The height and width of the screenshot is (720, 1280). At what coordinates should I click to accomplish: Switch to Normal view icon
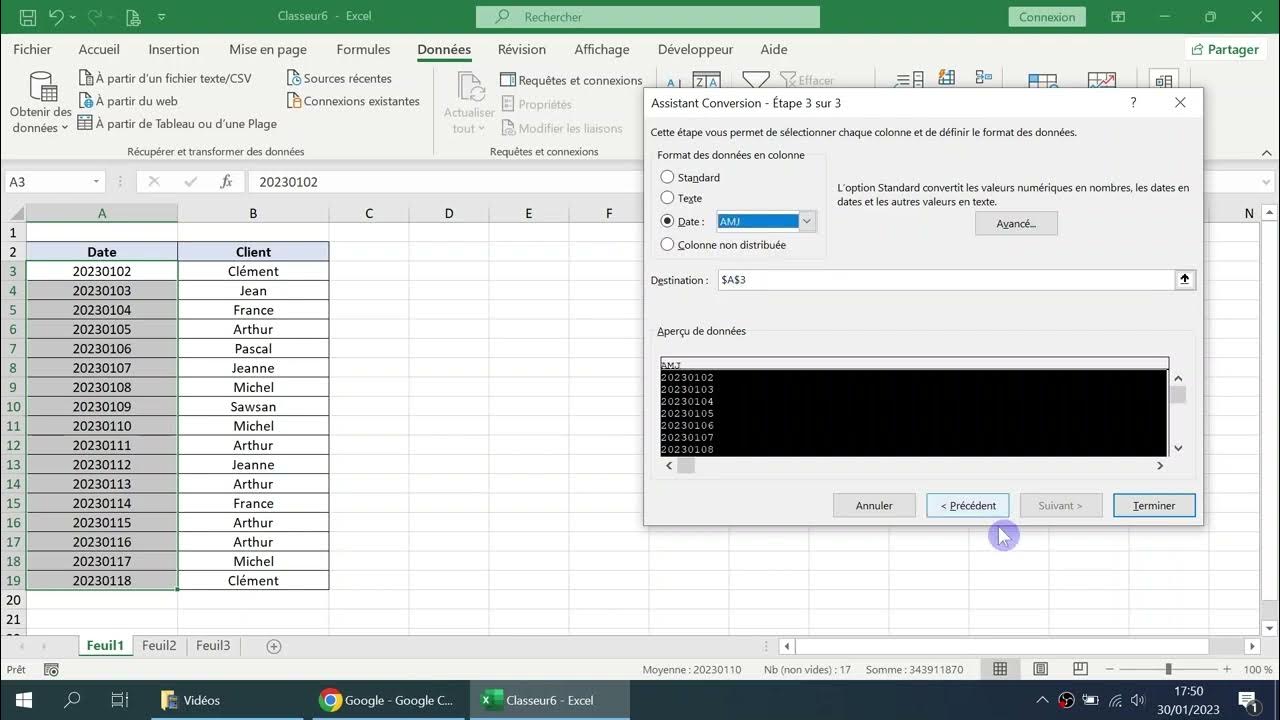[1000, 669]
